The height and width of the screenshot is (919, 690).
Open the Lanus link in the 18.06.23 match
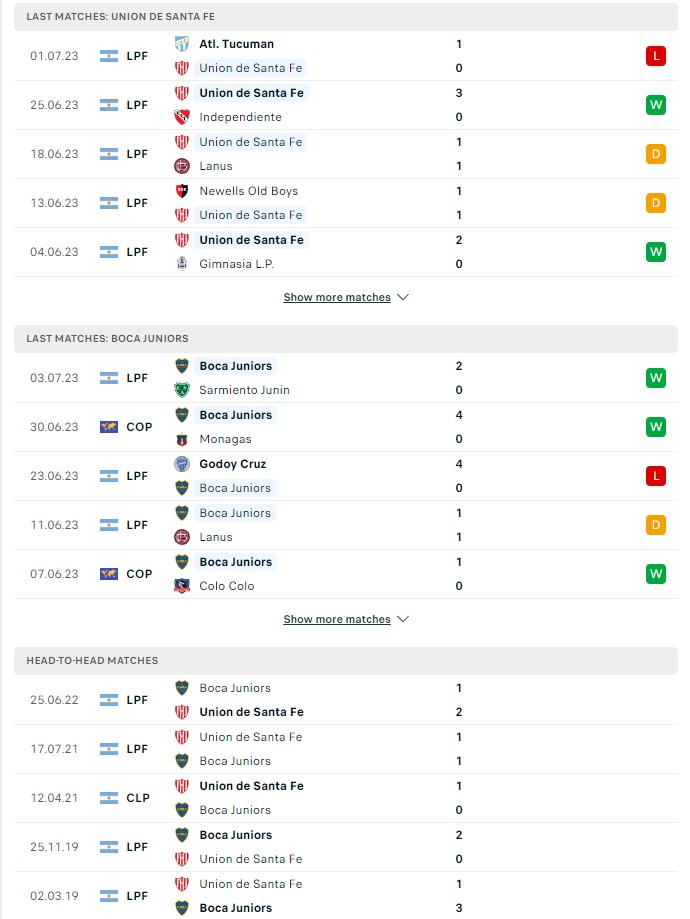(216, 166)
